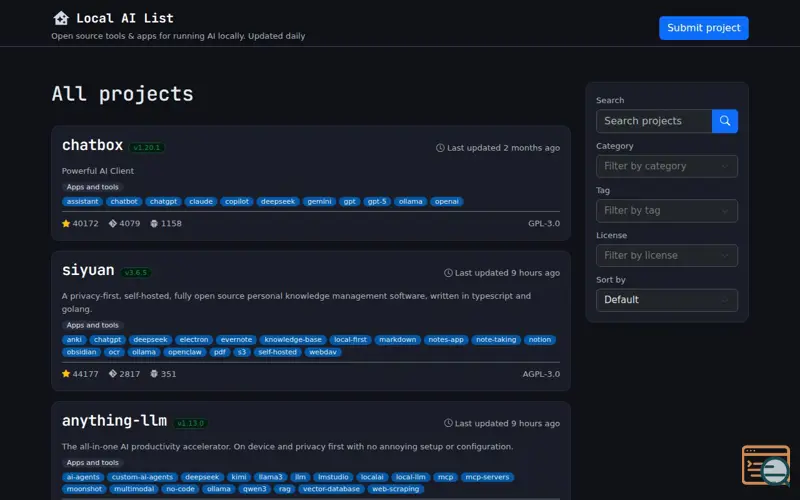
Task: Select the copilot tag
Action: 237,202
